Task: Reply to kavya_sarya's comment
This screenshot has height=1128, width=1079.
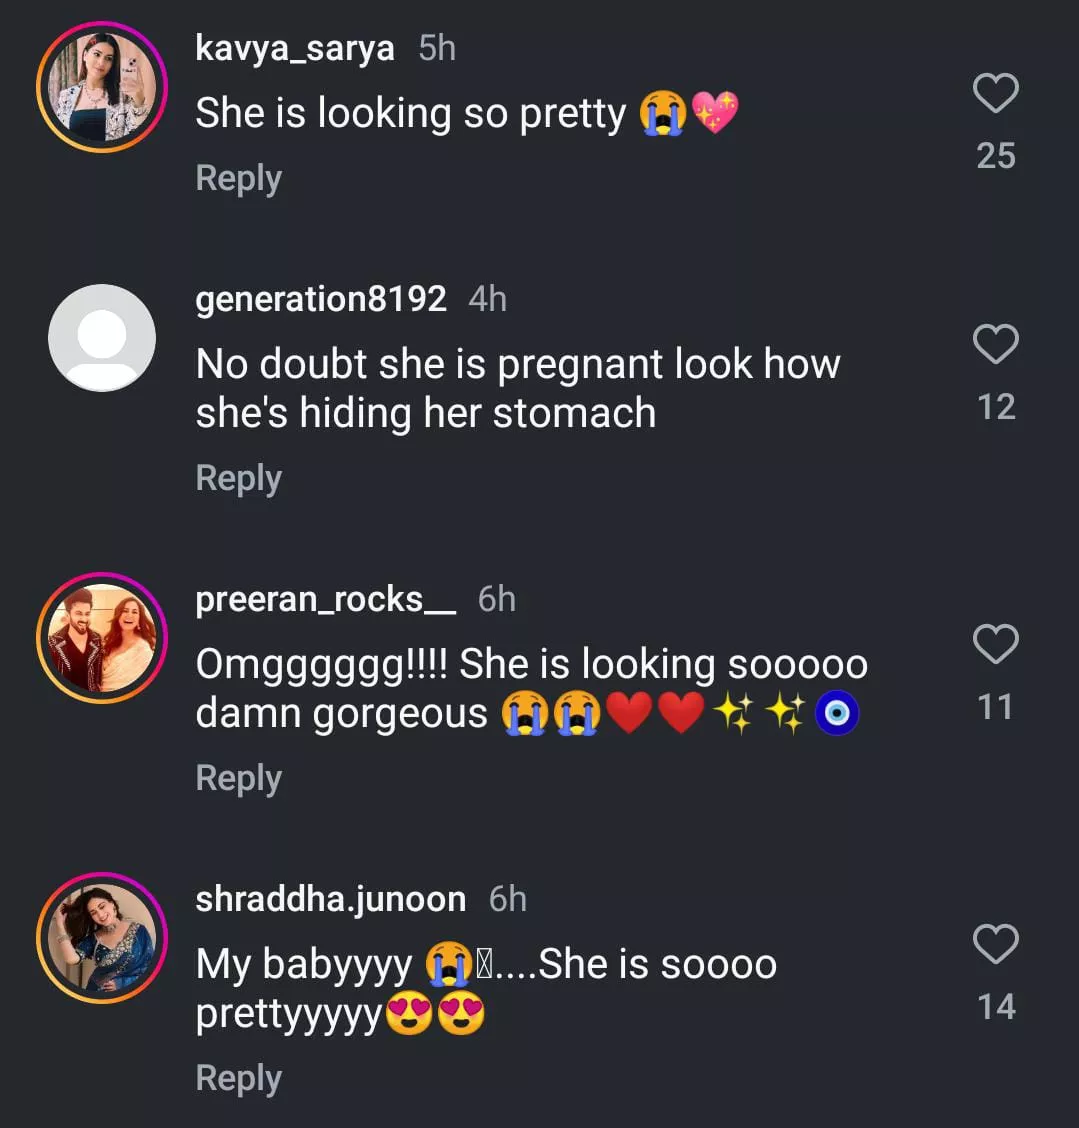Action: (x=238, y=178)
